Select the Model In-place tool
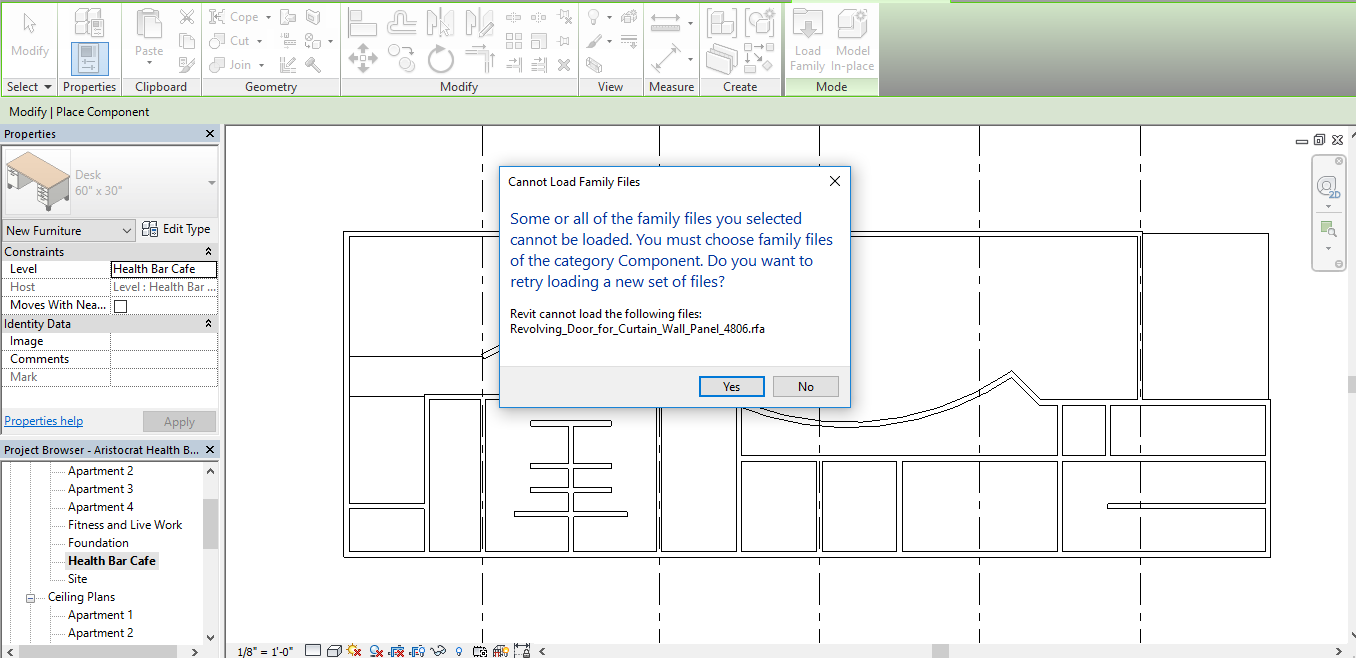The width and height of the screenshot is (1356, 658). click(853, 40)
